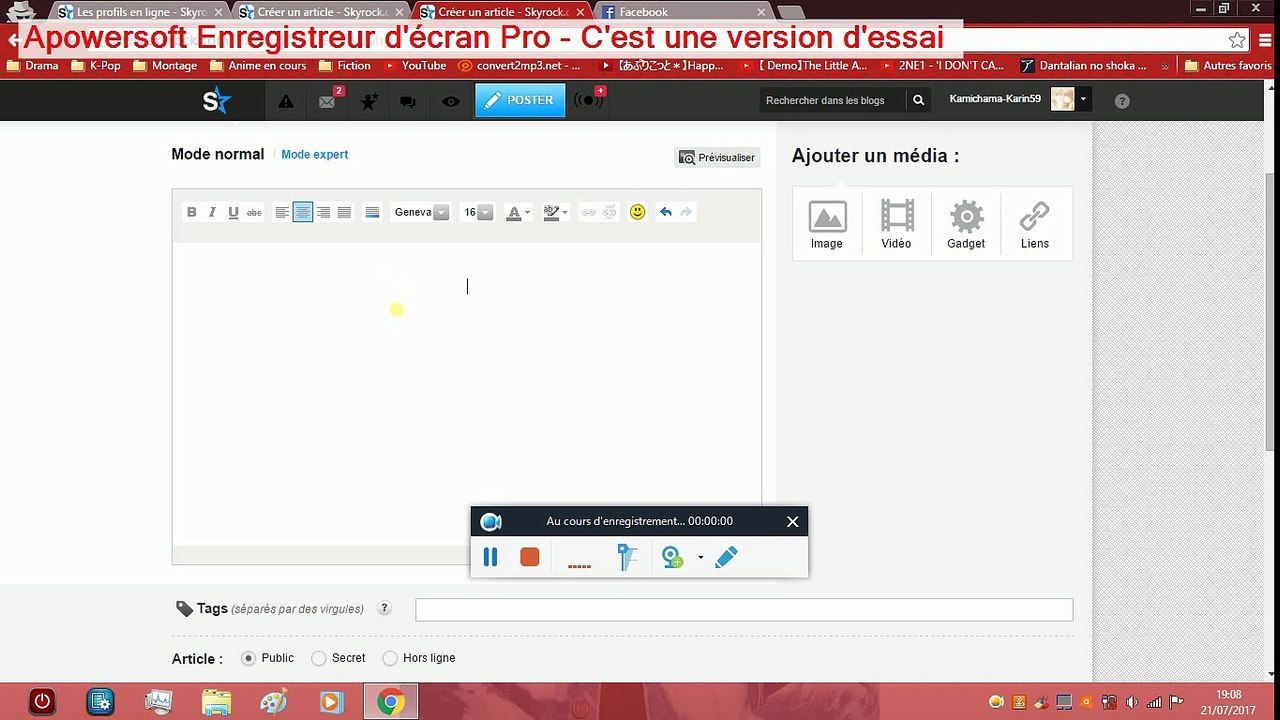This screenshot has width=1280, height=720.
Task: Toggle italic formatting
Action: [x=212, y=212]
